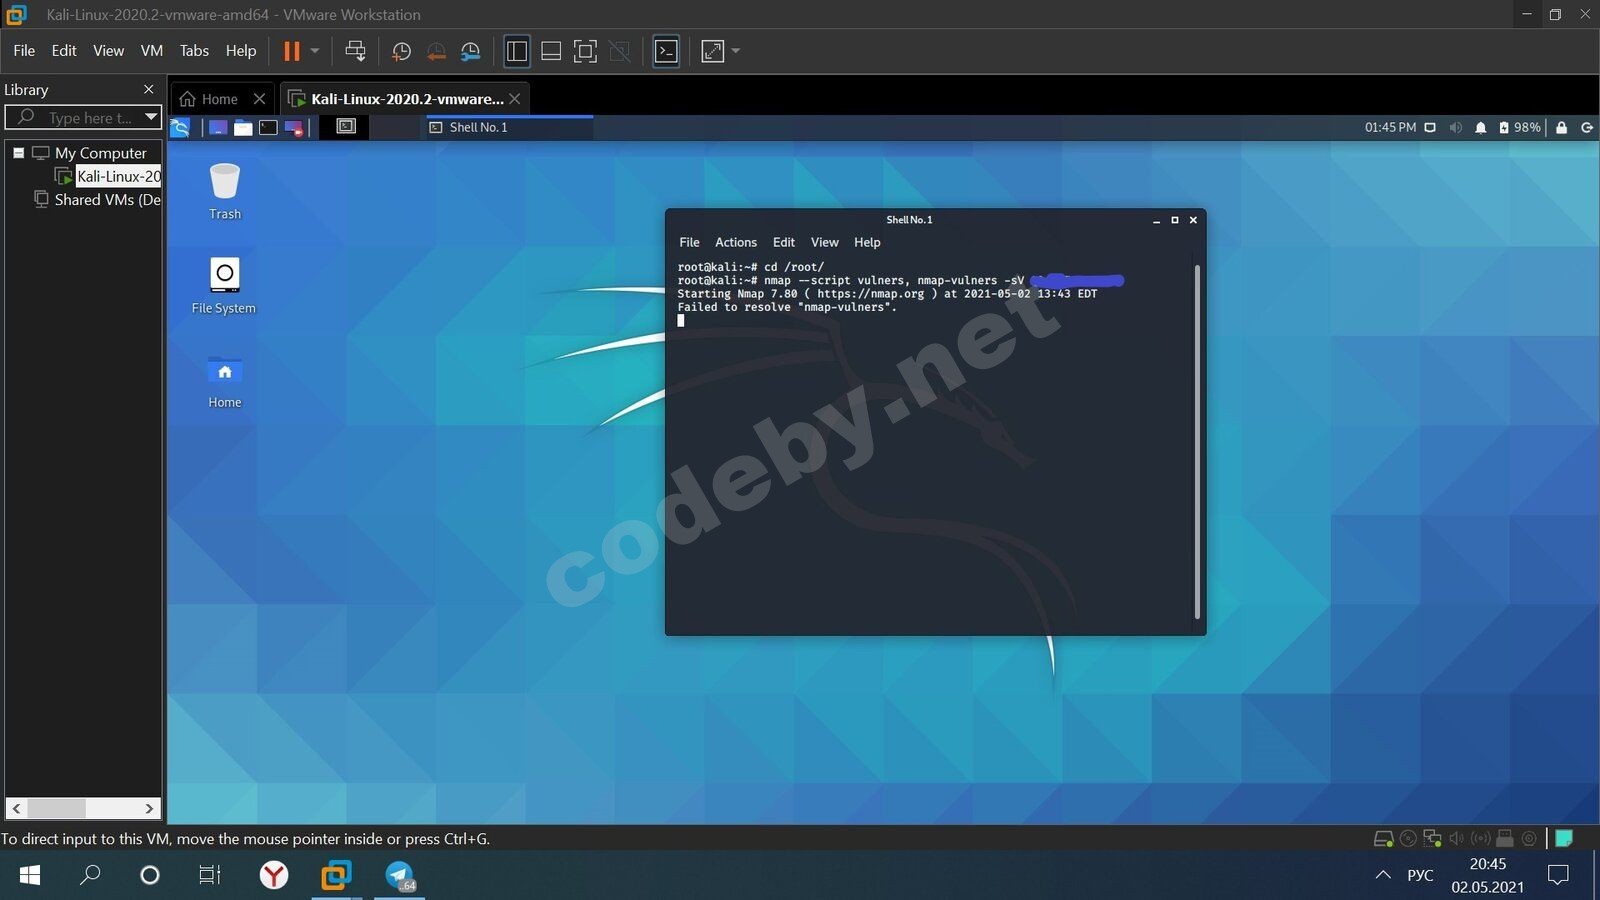Image resolution: width=1600 pixels, height=900 pixels.
Task: Switch to the Home tab
Action: point(210,99)
